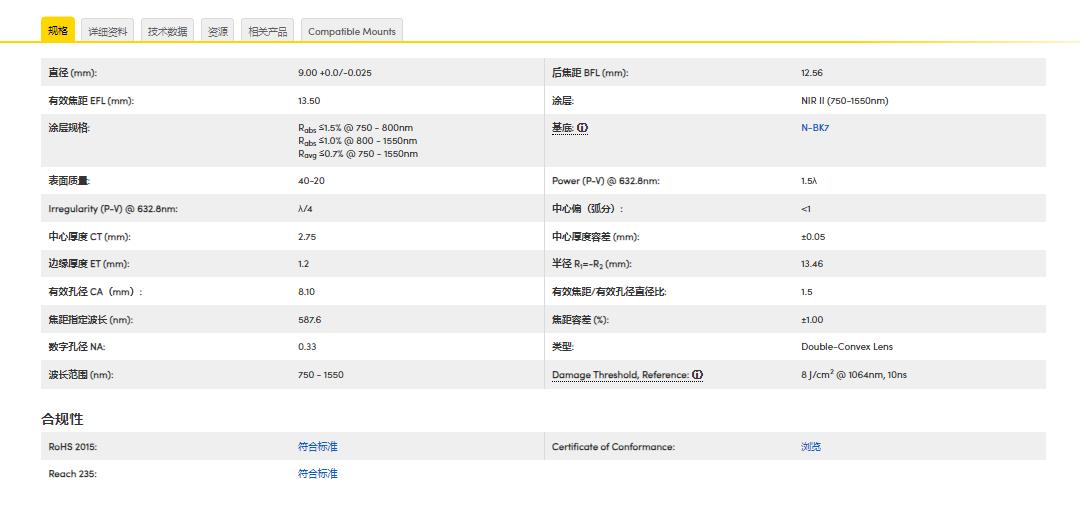Viewport: 1080px width, 513px height.
Task: Open the 浏览 Certificate of Conformance link
Action: pyautogui.click(x=811, y=447)
